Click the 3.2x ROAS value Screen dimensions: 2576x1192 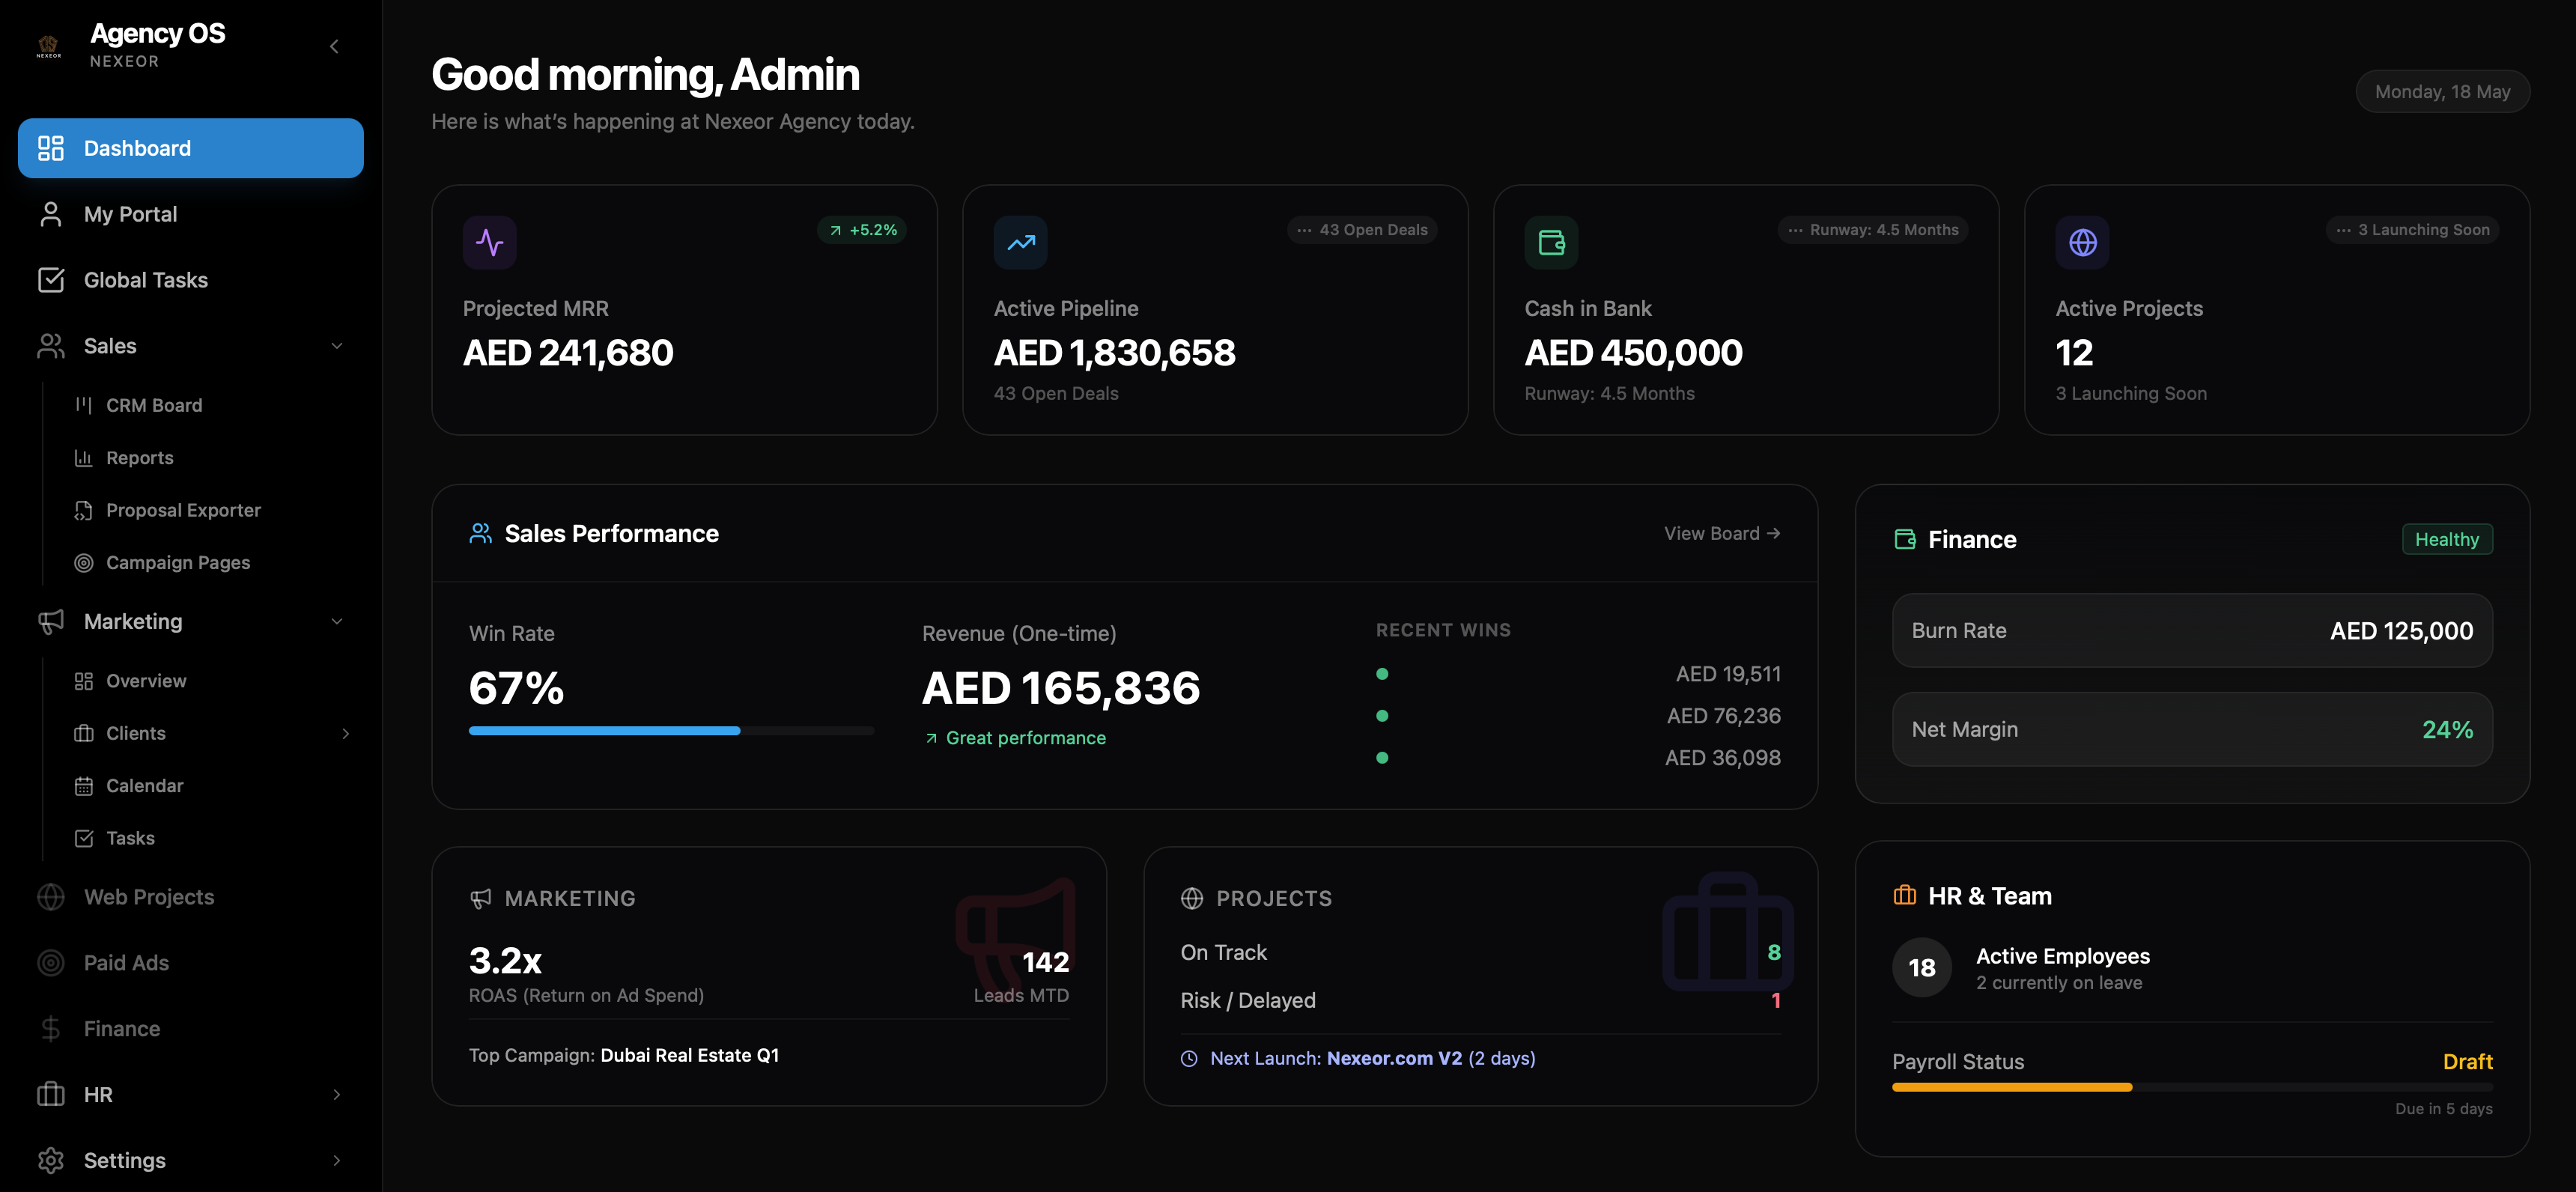(505, 961)
